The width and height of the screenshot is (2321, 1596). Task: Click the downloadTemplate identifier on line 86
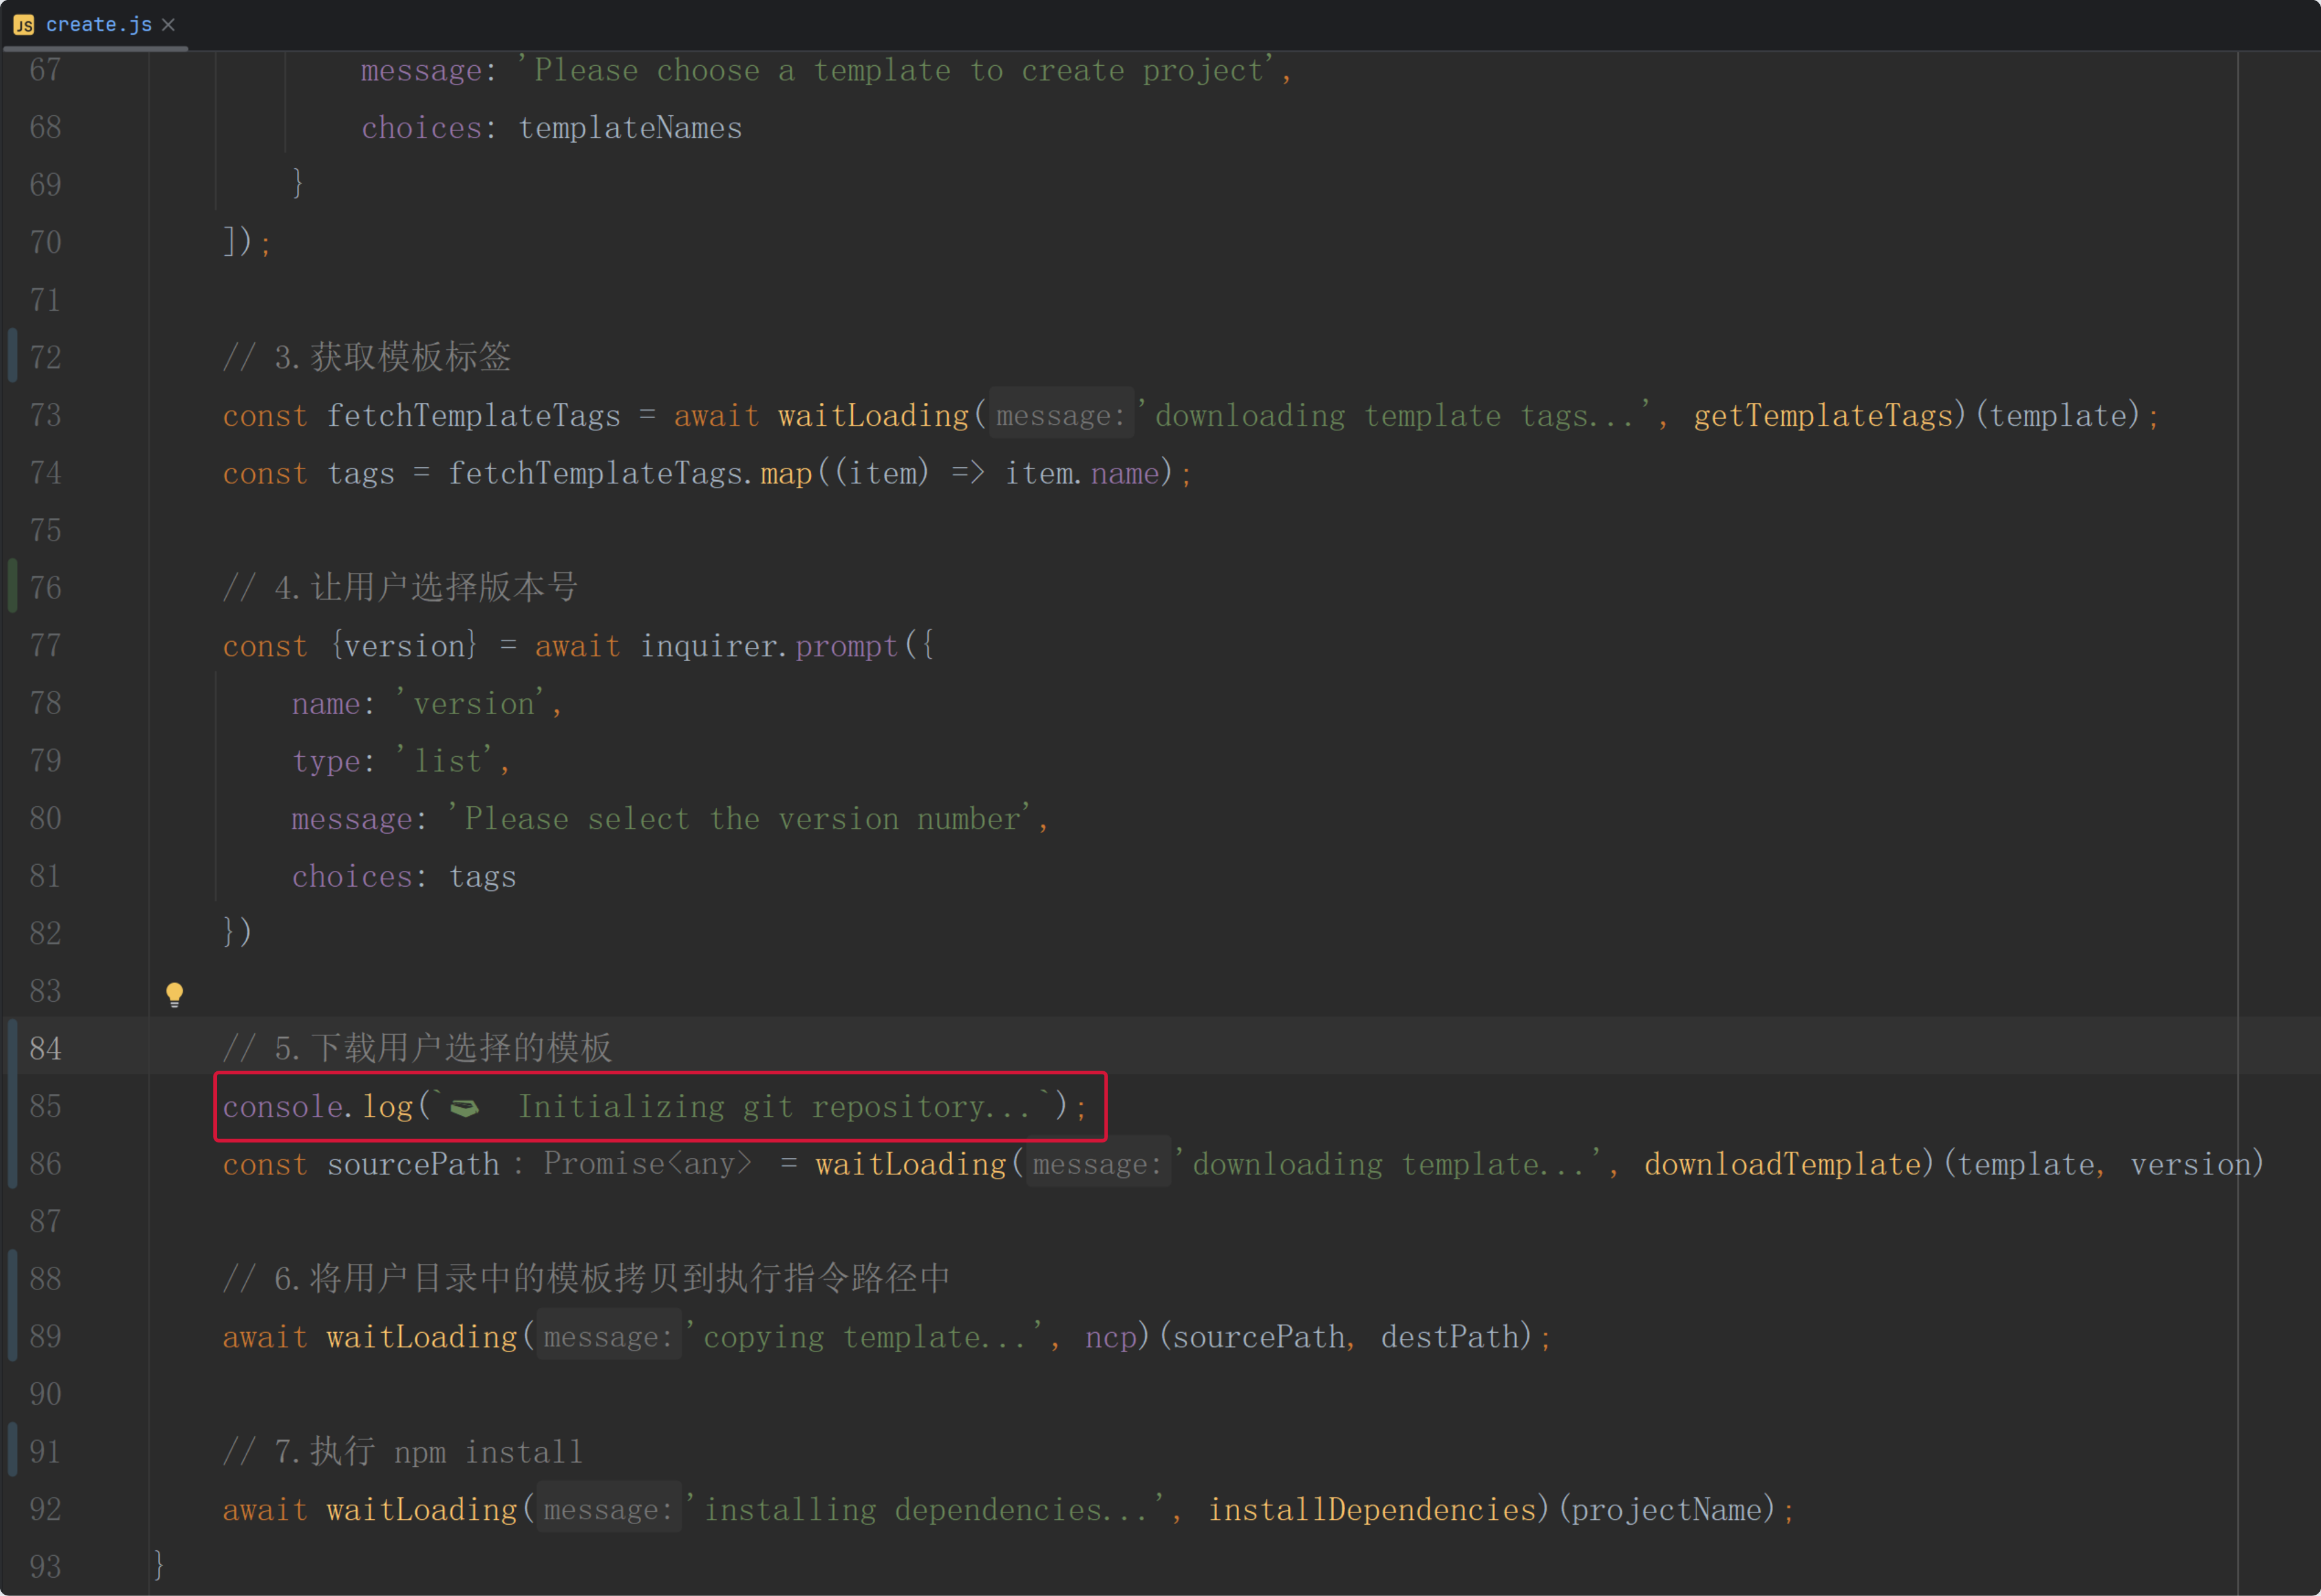pos(1782,1164)
